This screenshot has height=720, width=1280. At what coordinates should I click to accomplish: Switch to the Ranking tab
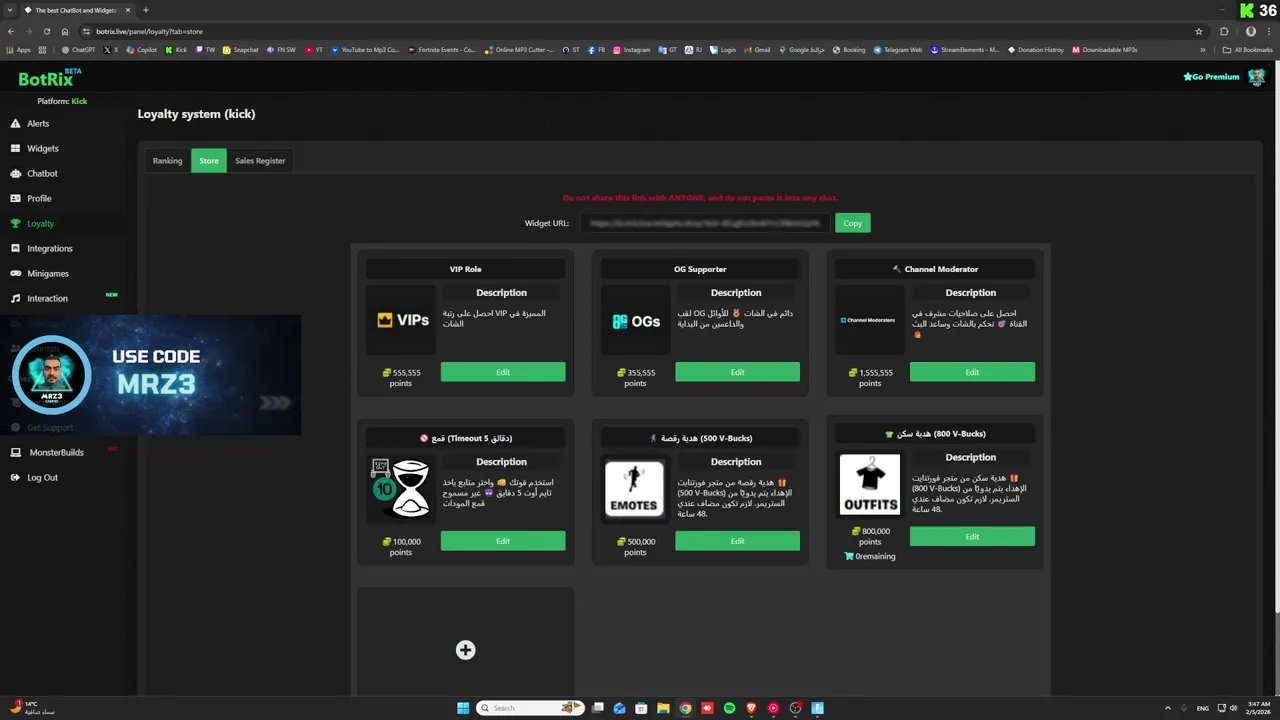(x=167, y=160)
